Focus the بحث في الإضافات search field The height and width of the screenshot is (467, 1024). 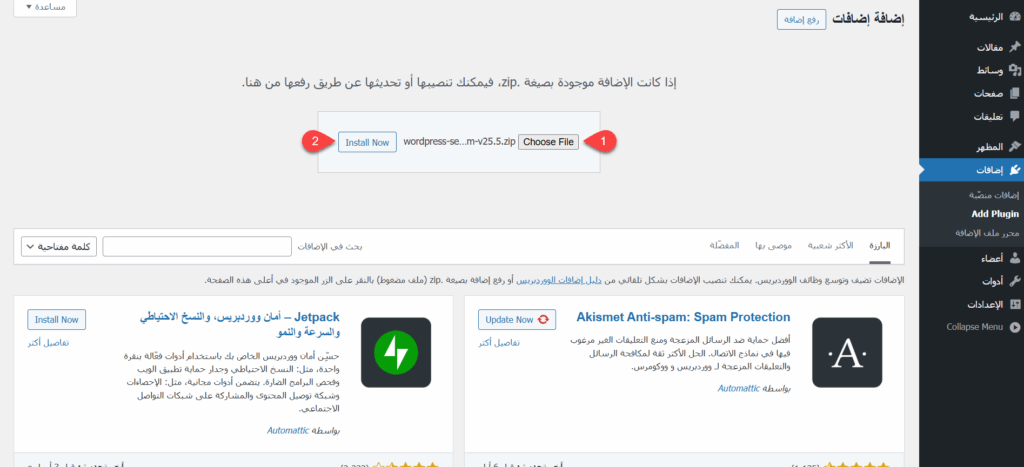pos(197,246)
